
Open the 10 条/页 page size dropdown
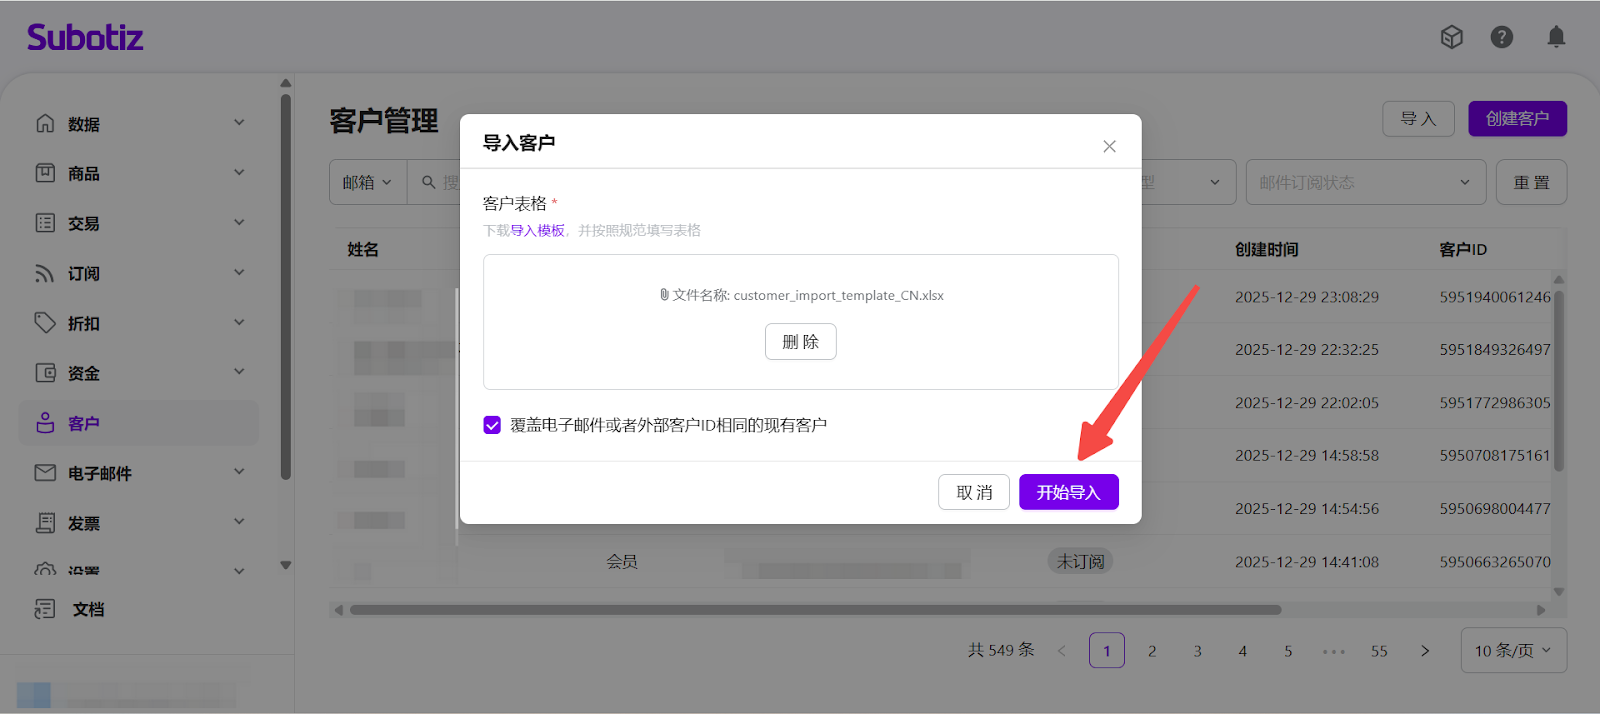coord(1513,650)
